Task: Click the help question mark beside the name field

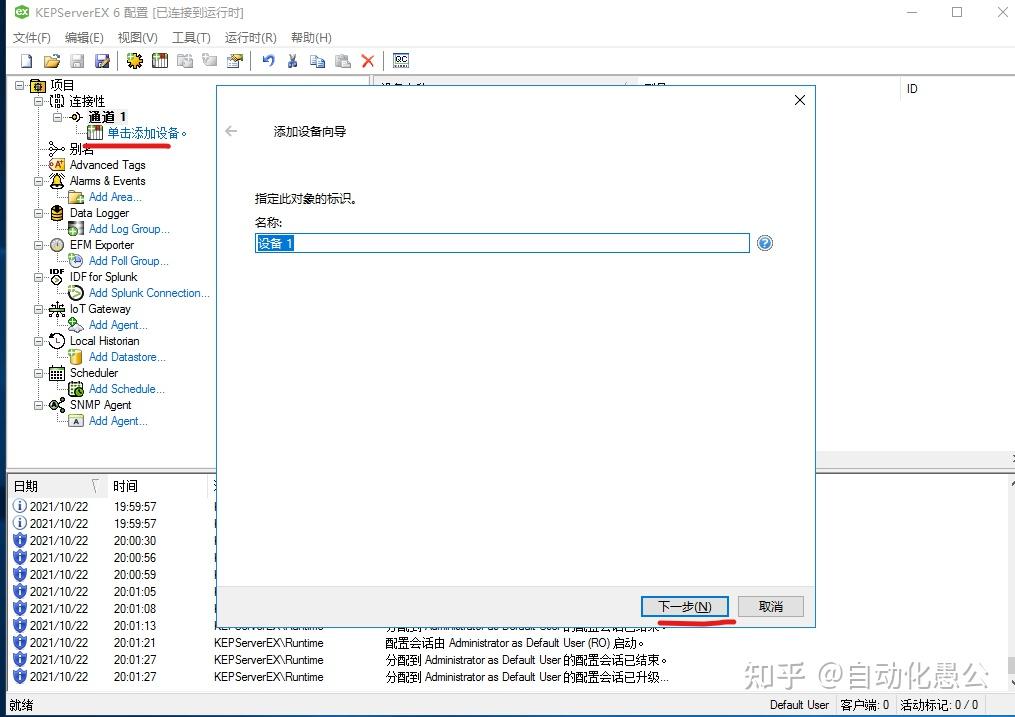Action: tap(764, 242)
